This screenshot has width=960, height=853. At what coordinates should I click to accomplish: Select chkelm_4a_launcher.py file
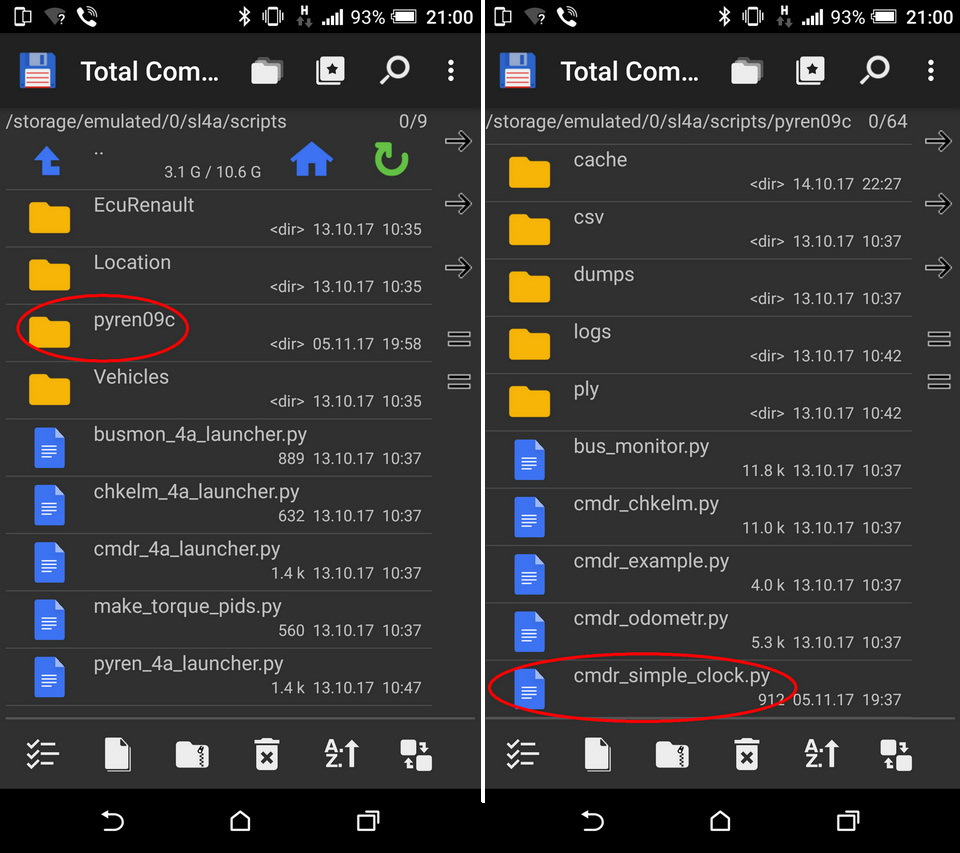pos(219,505)
